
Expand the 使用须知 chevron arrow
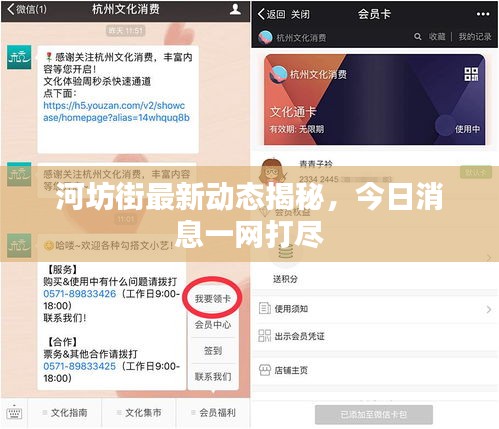pyautogui.click(x=489, y=309)
